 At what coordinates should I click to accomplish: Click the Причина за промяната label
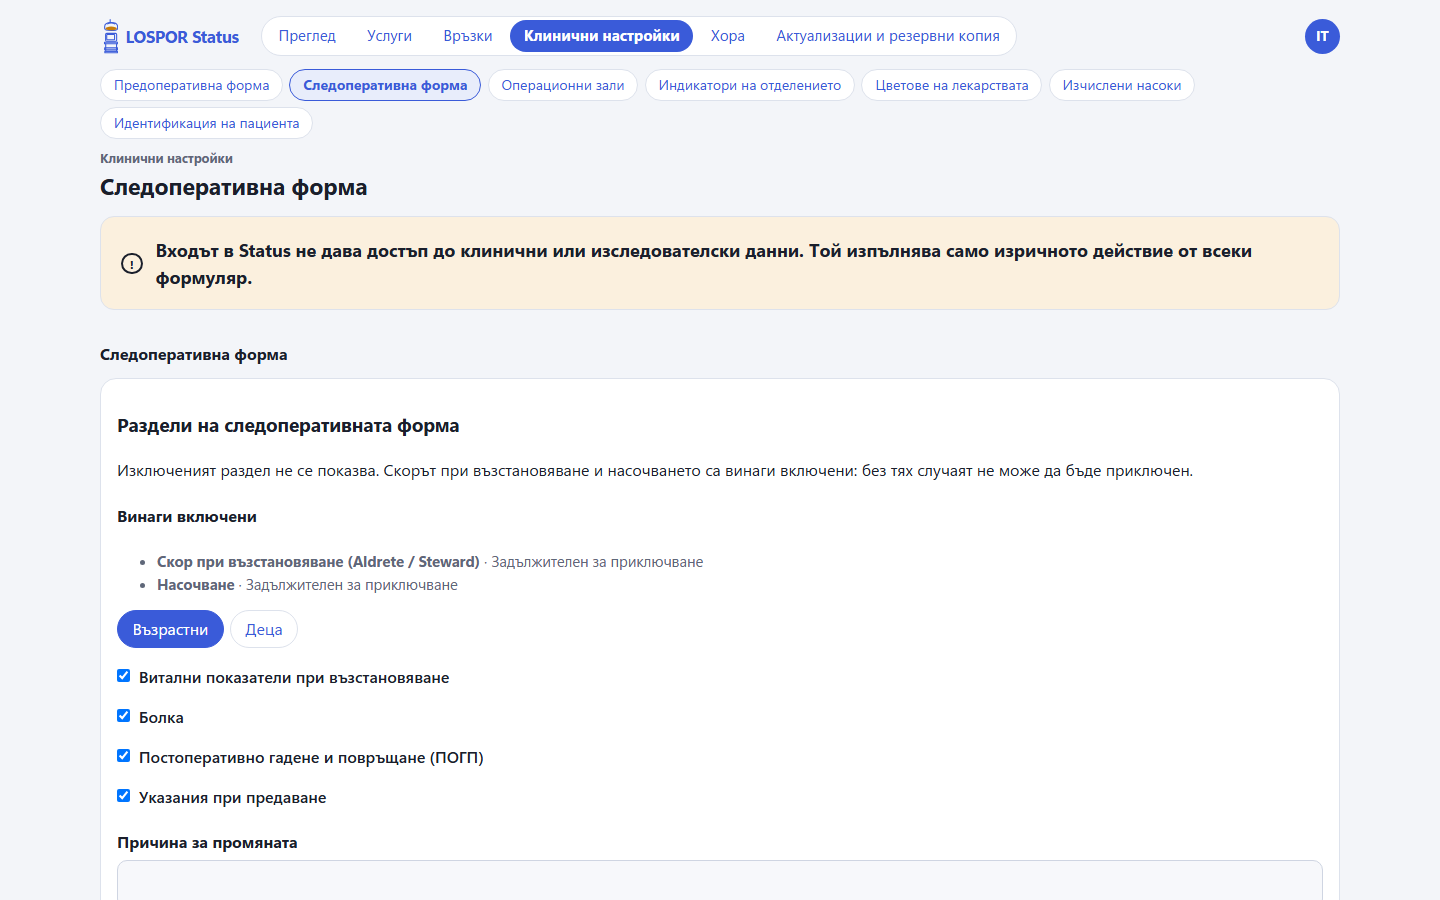[207, 842]
